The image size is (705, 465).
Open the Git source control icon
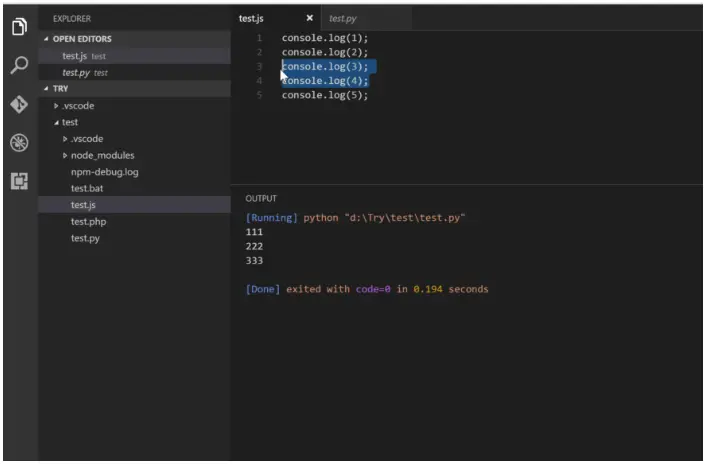19,104
